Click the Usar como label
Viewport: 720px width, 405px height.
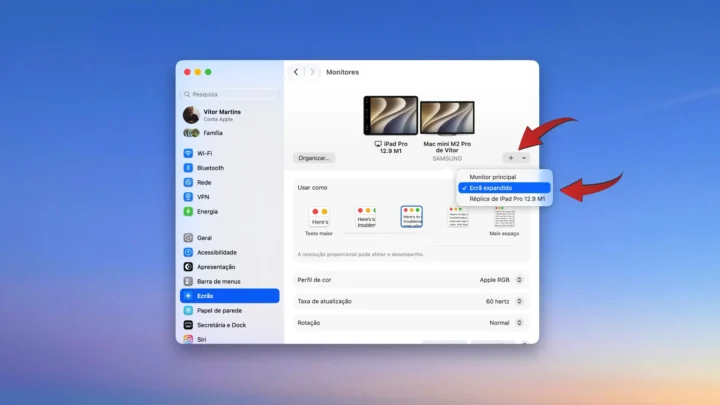[312, 187]
